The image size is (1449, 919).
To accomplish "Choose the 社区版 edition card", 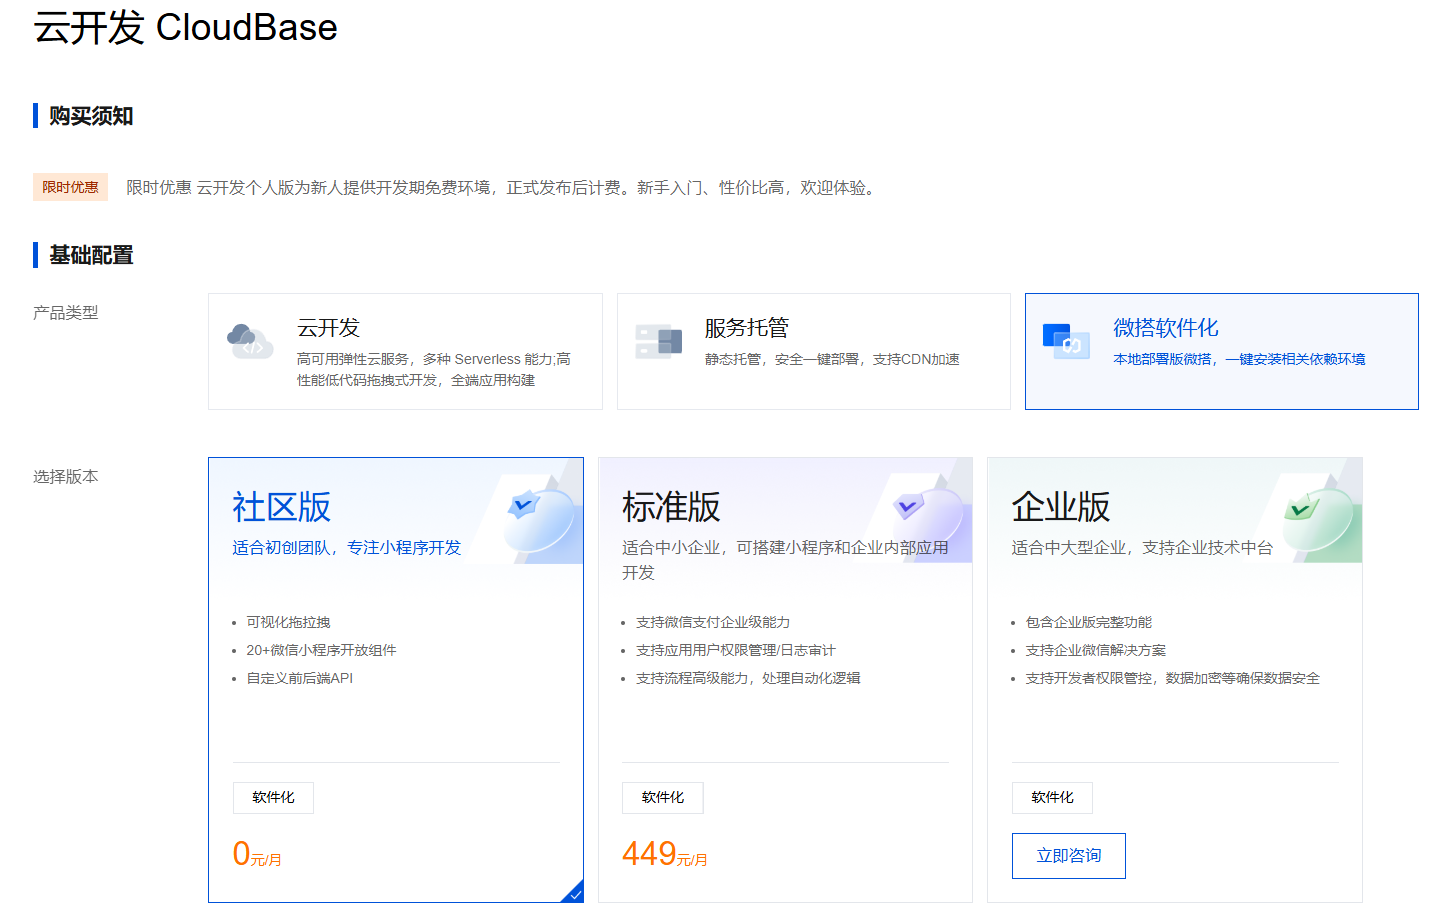I will coord(396,680).
